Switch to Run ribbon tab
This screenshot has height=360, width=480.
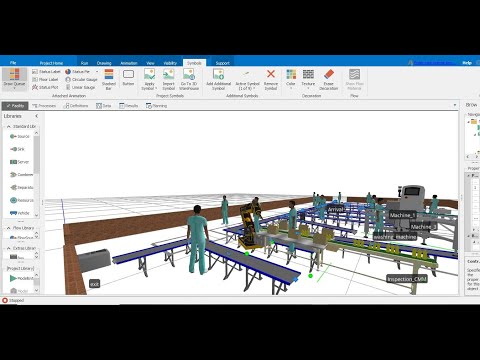click(x=84, y=63)
